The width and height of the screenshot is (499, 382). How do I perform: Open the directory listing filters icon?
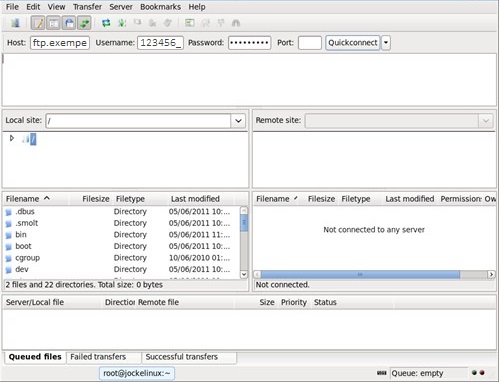189,23
